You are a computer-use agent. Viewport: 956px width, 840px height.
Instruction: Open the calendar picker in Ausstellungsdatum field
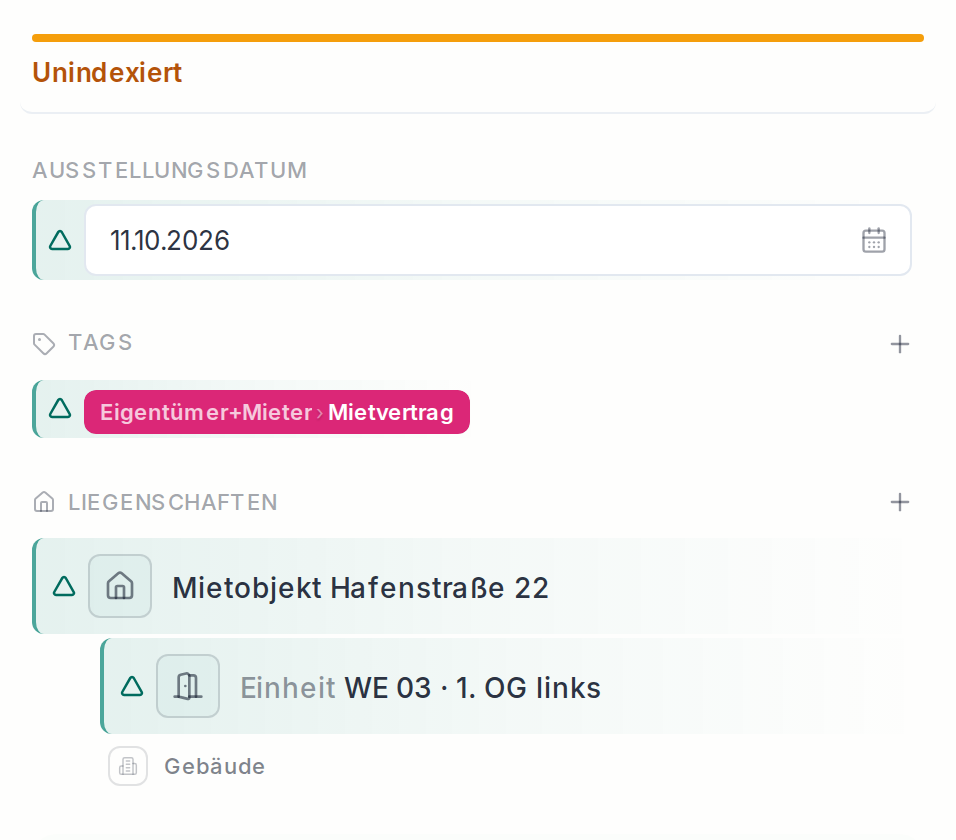tap(873, 240)
